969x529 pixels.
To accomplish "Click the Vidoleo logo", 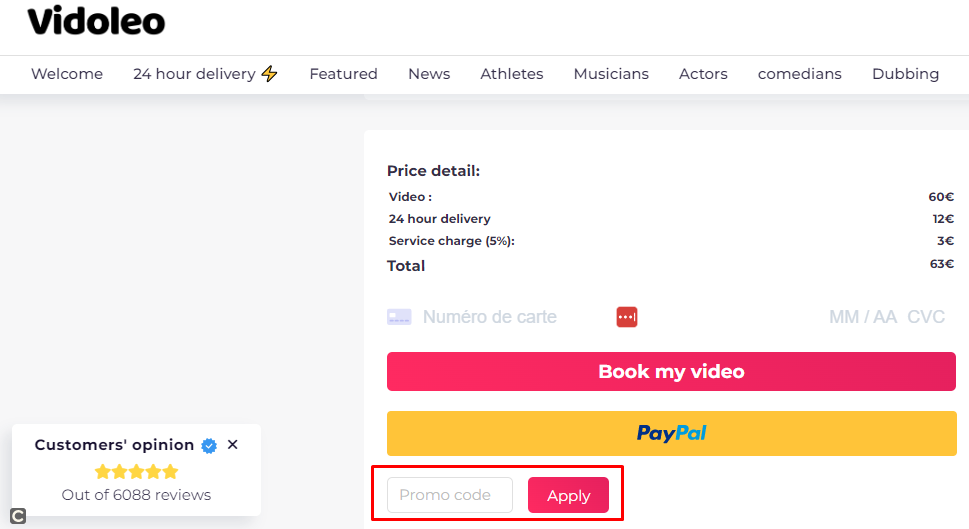I will (x=96, y=20).
